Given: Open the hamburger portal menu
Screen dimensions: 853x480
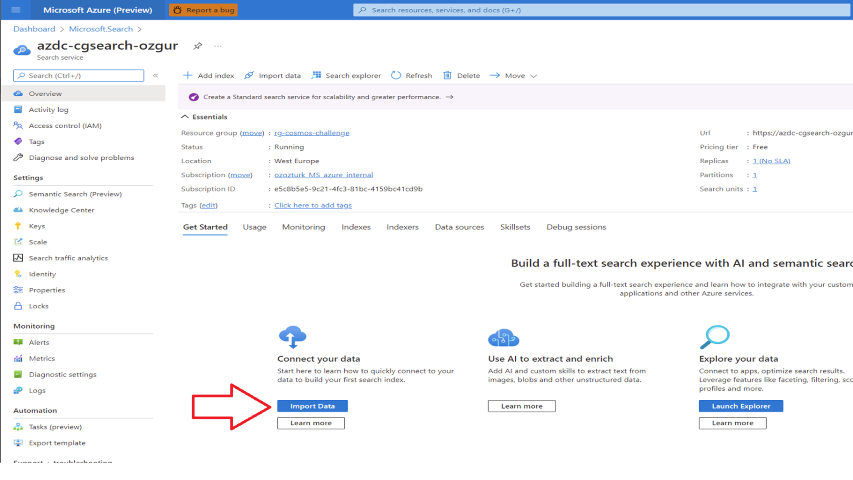Looking at the screenshot, I should pos(16,10).
